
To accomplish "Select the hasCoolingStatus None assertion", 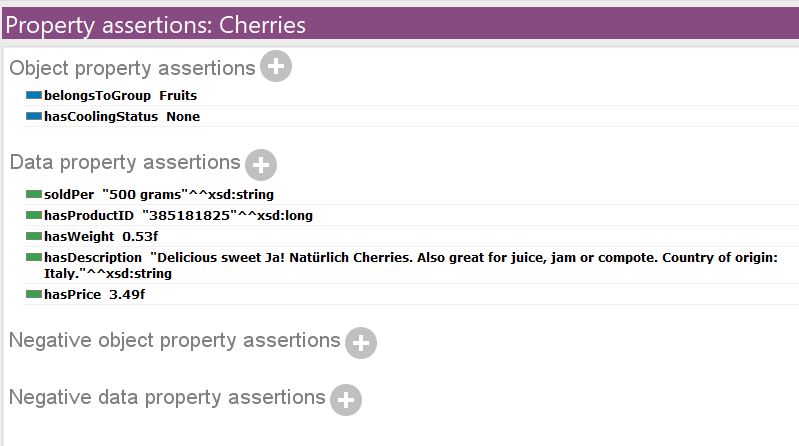I will click(412, 116).
